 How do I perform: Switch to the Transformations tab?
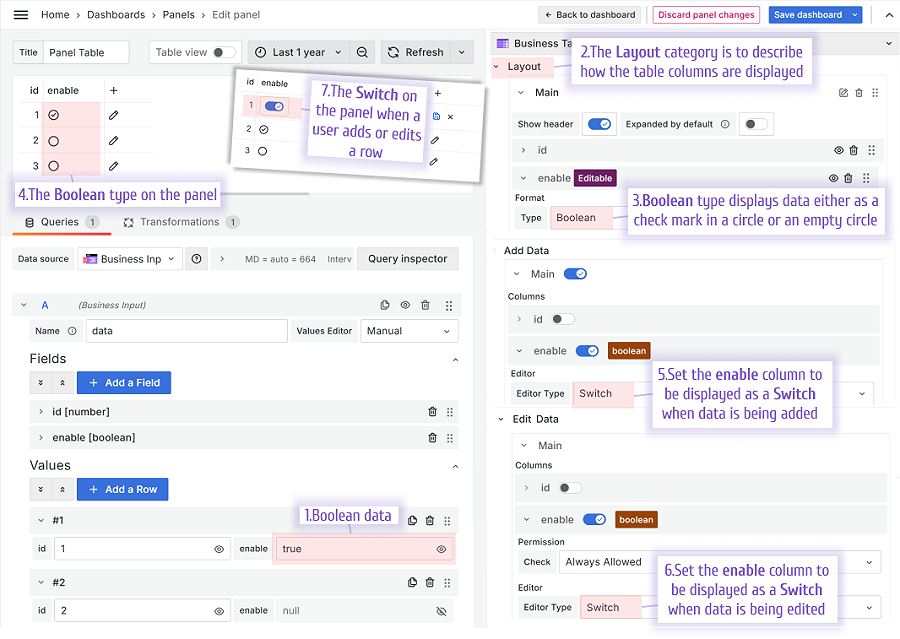[x=180, y=222]
